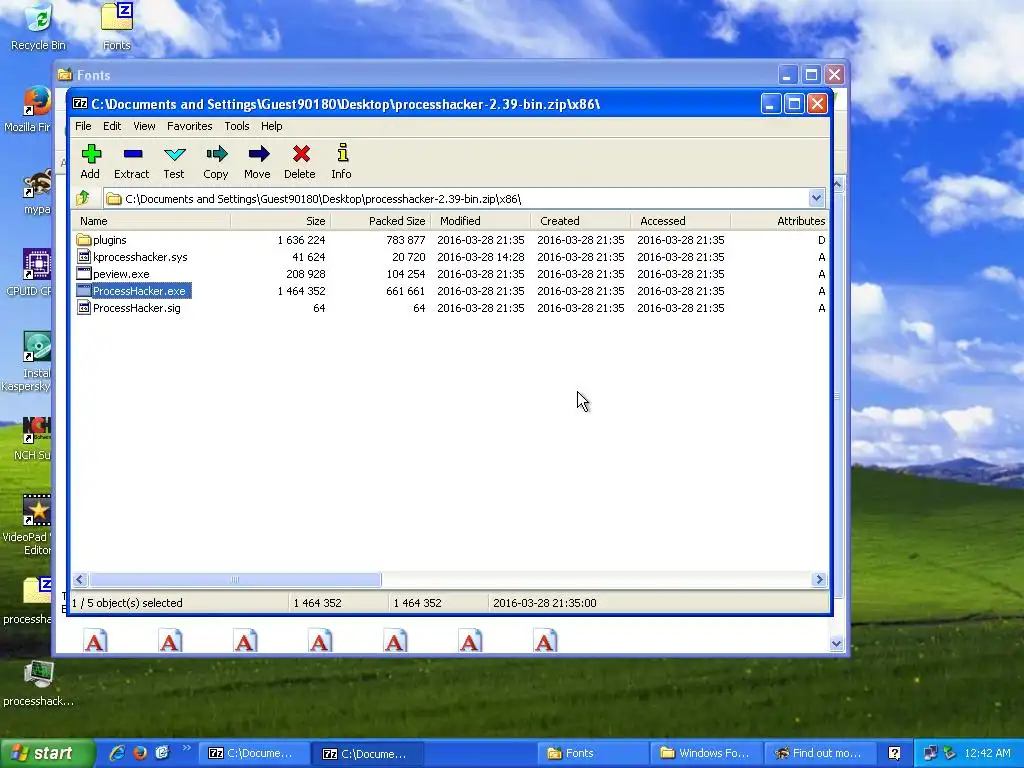
Task: Click packed size 20 720 cell
Action: tap(408, 257)
